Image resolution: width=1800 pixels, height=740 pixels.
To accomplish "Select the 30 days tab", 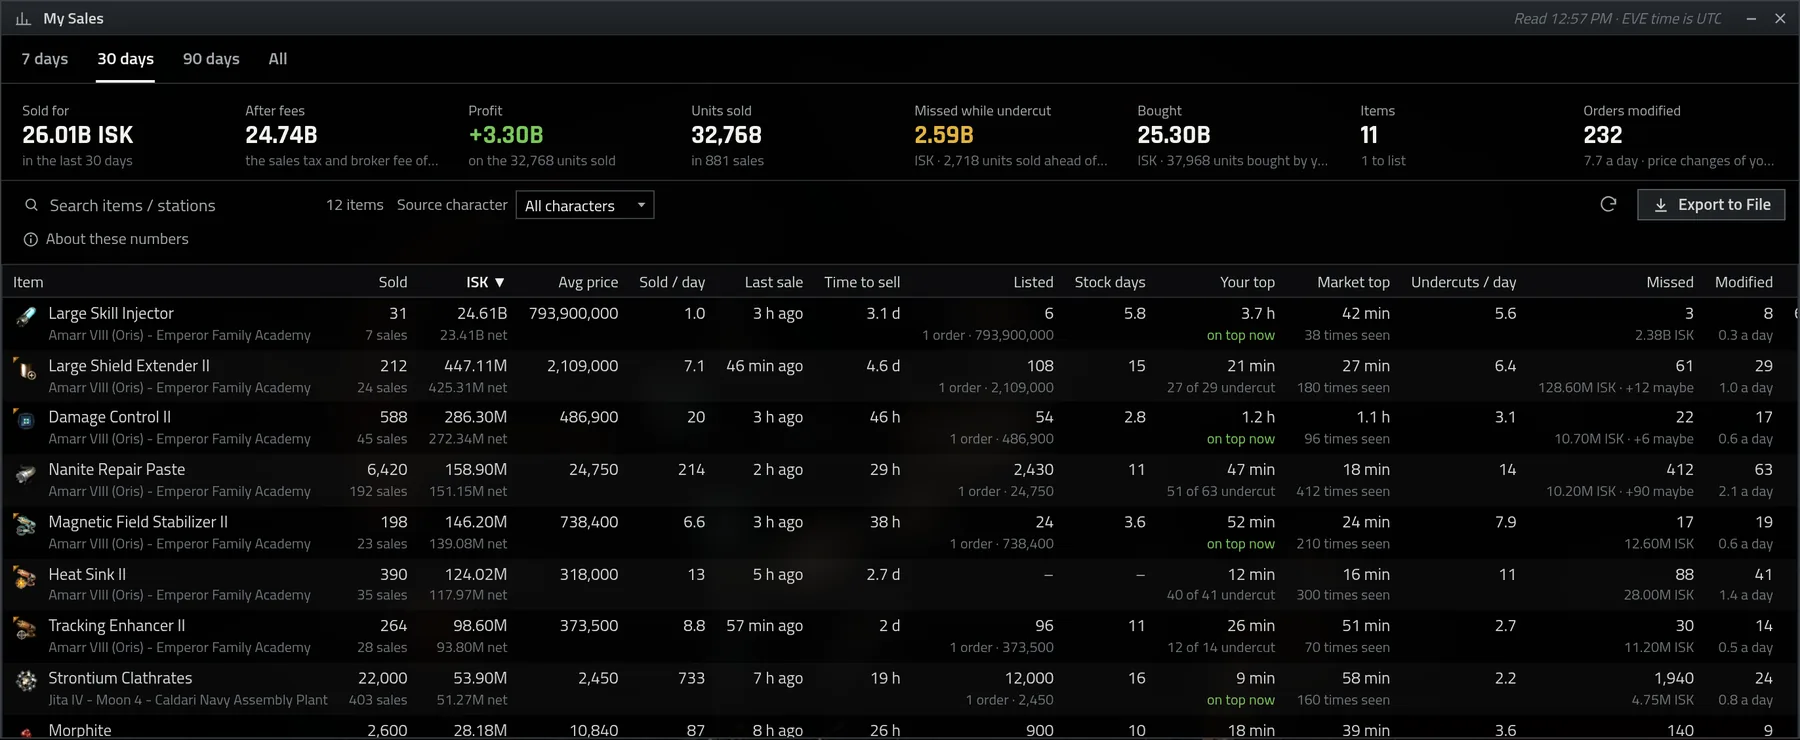I will [126, 59].
